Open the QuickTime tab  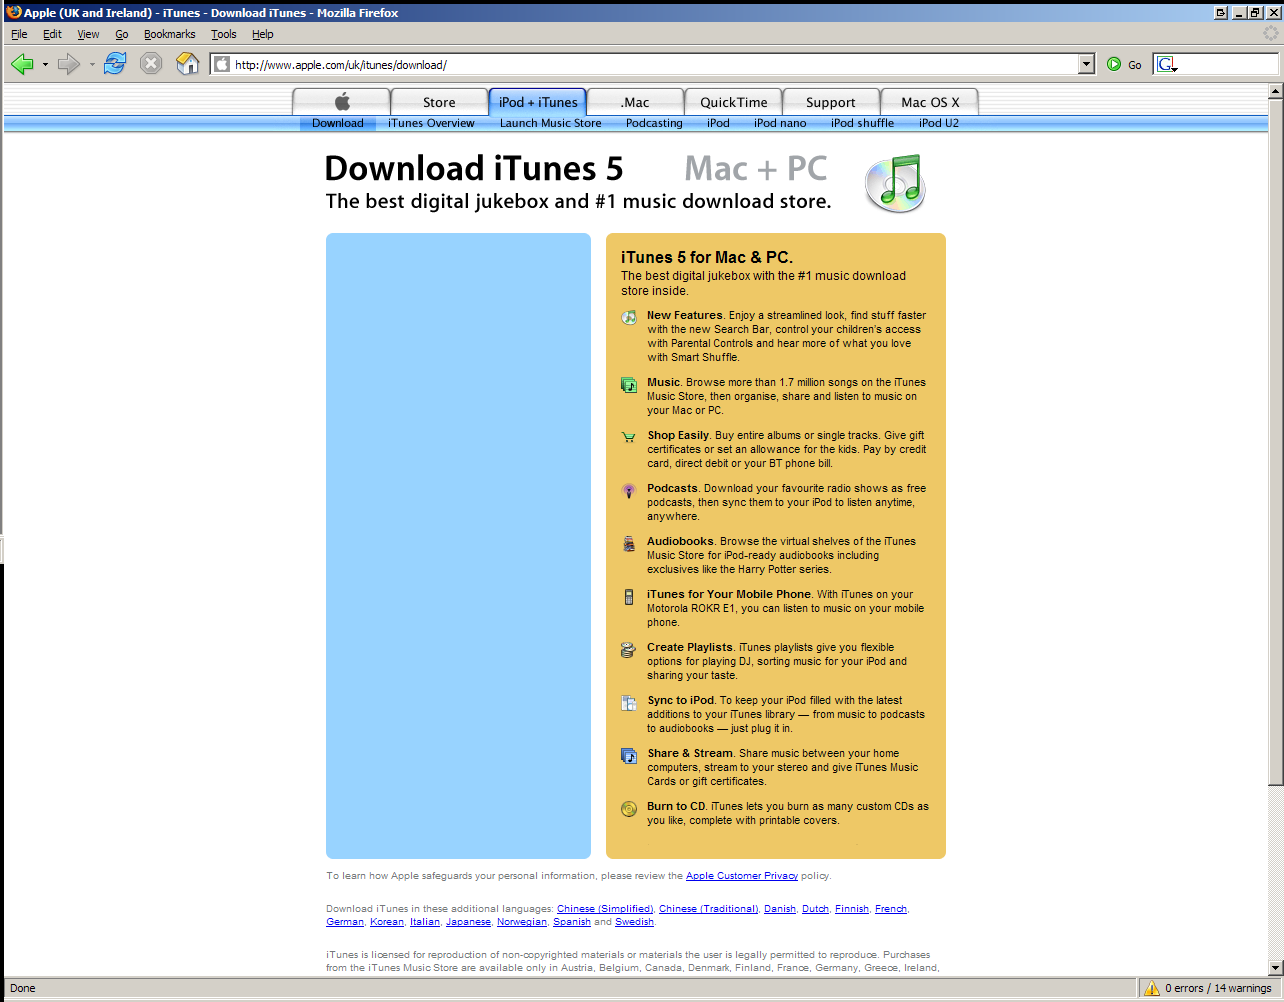(734, 102)
